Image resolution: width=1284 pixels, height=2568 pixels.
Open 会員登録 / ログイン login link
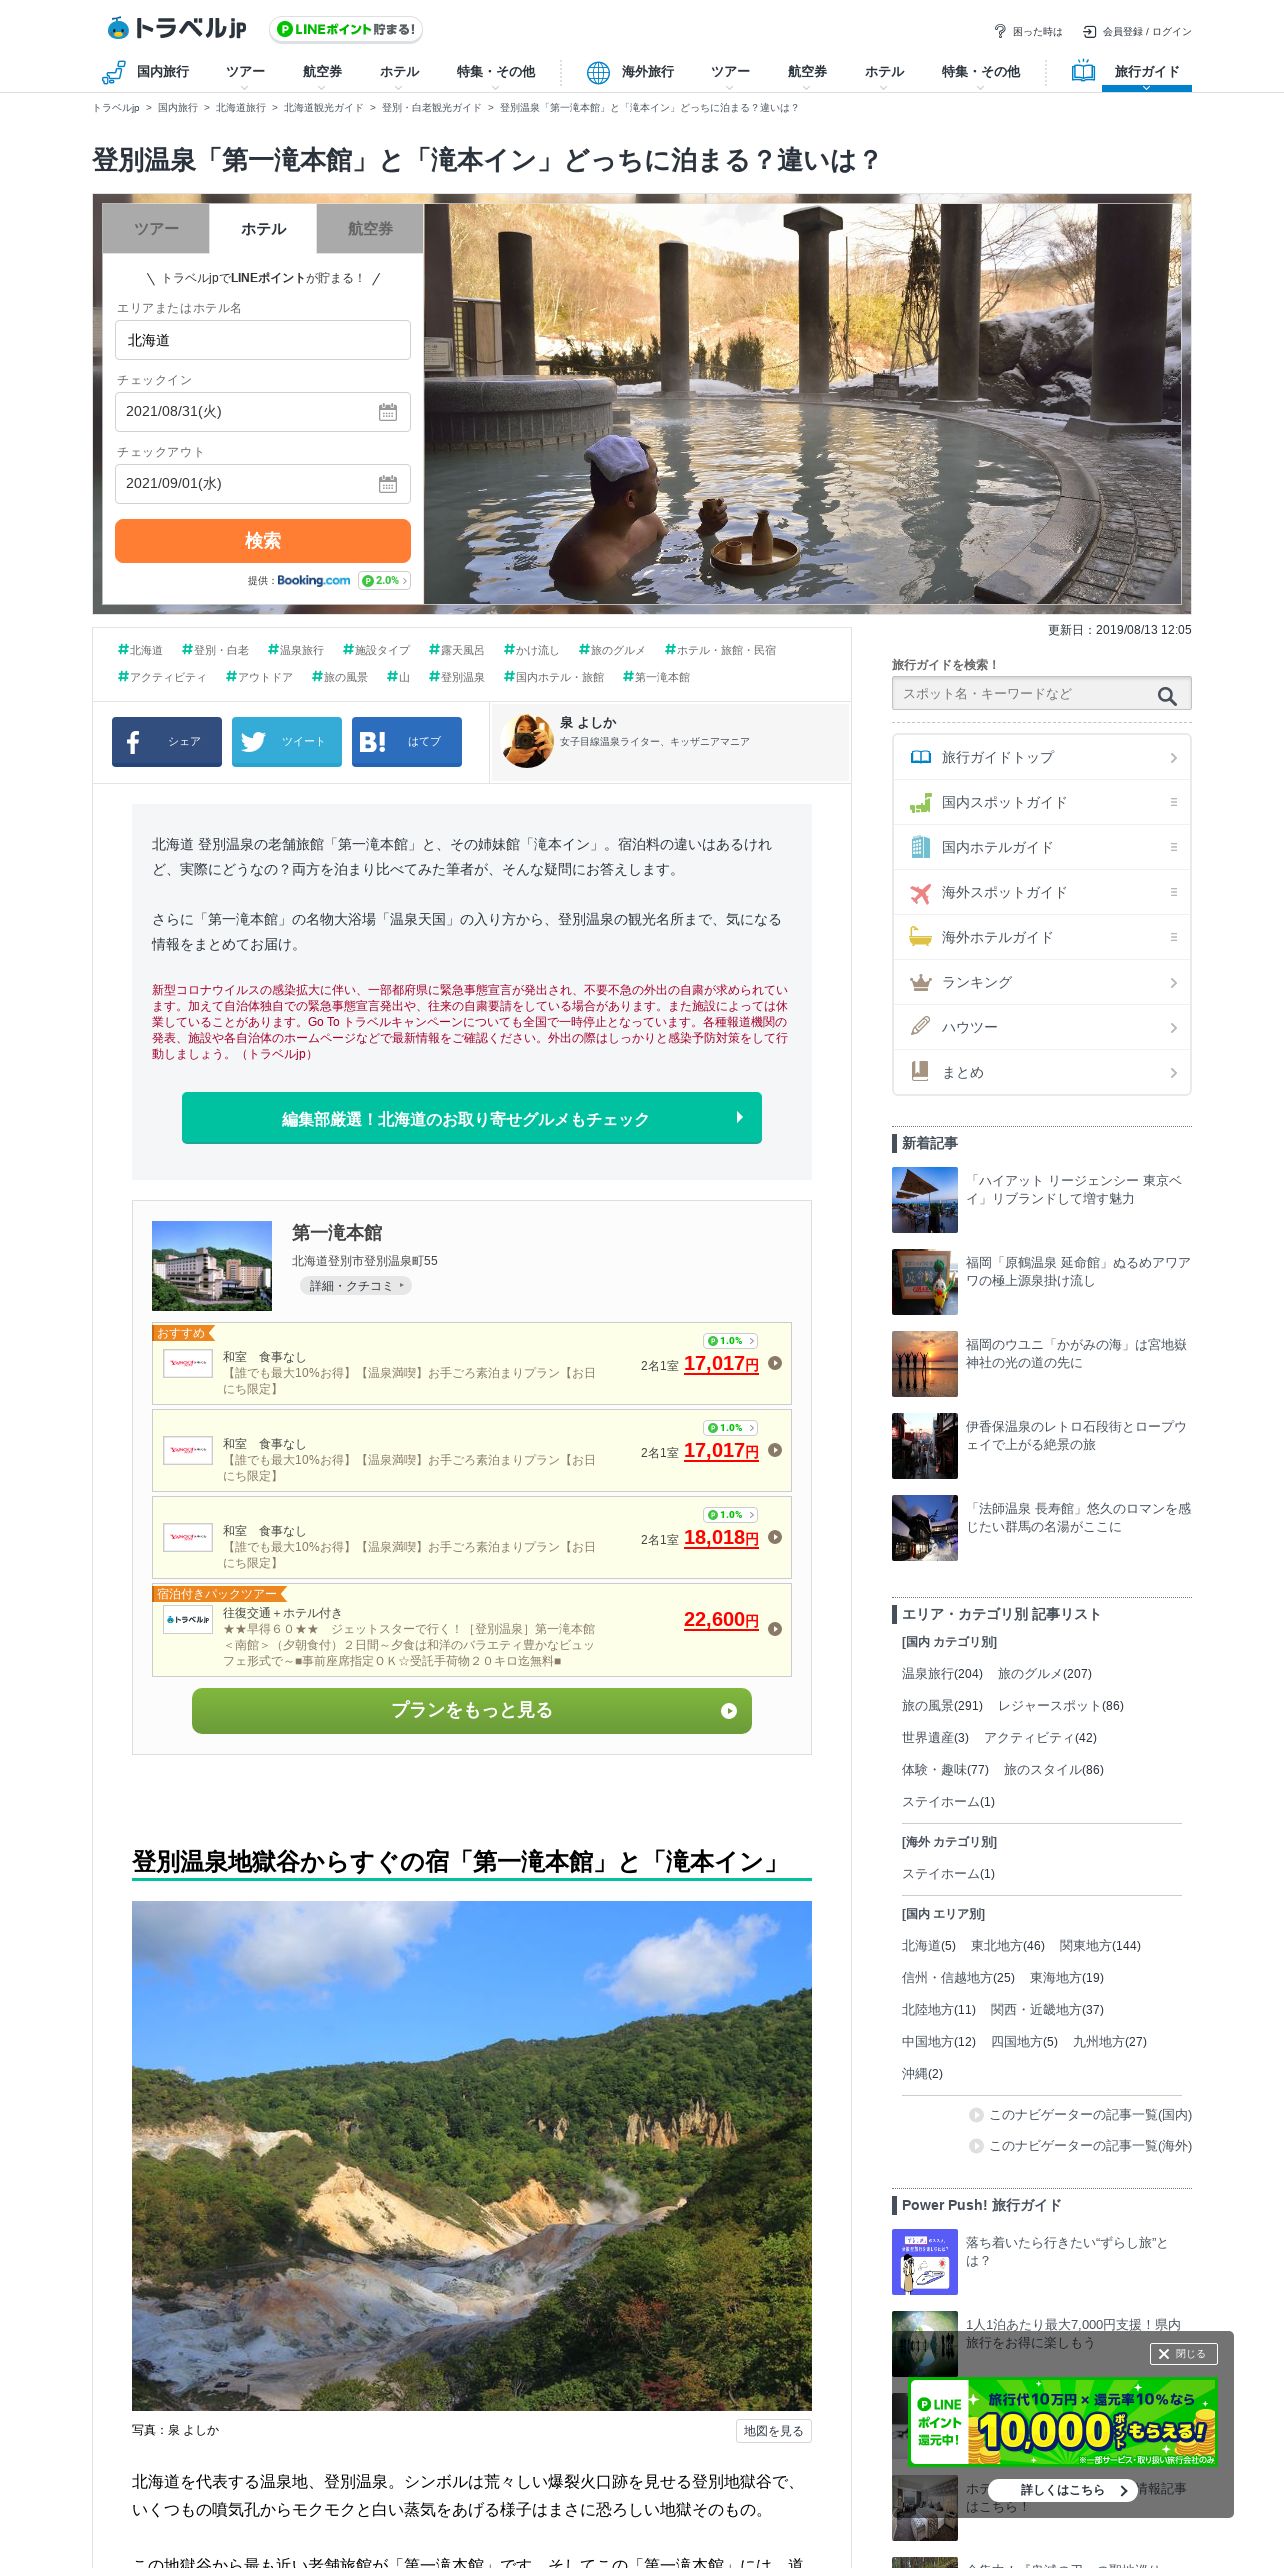point(1137,32)
